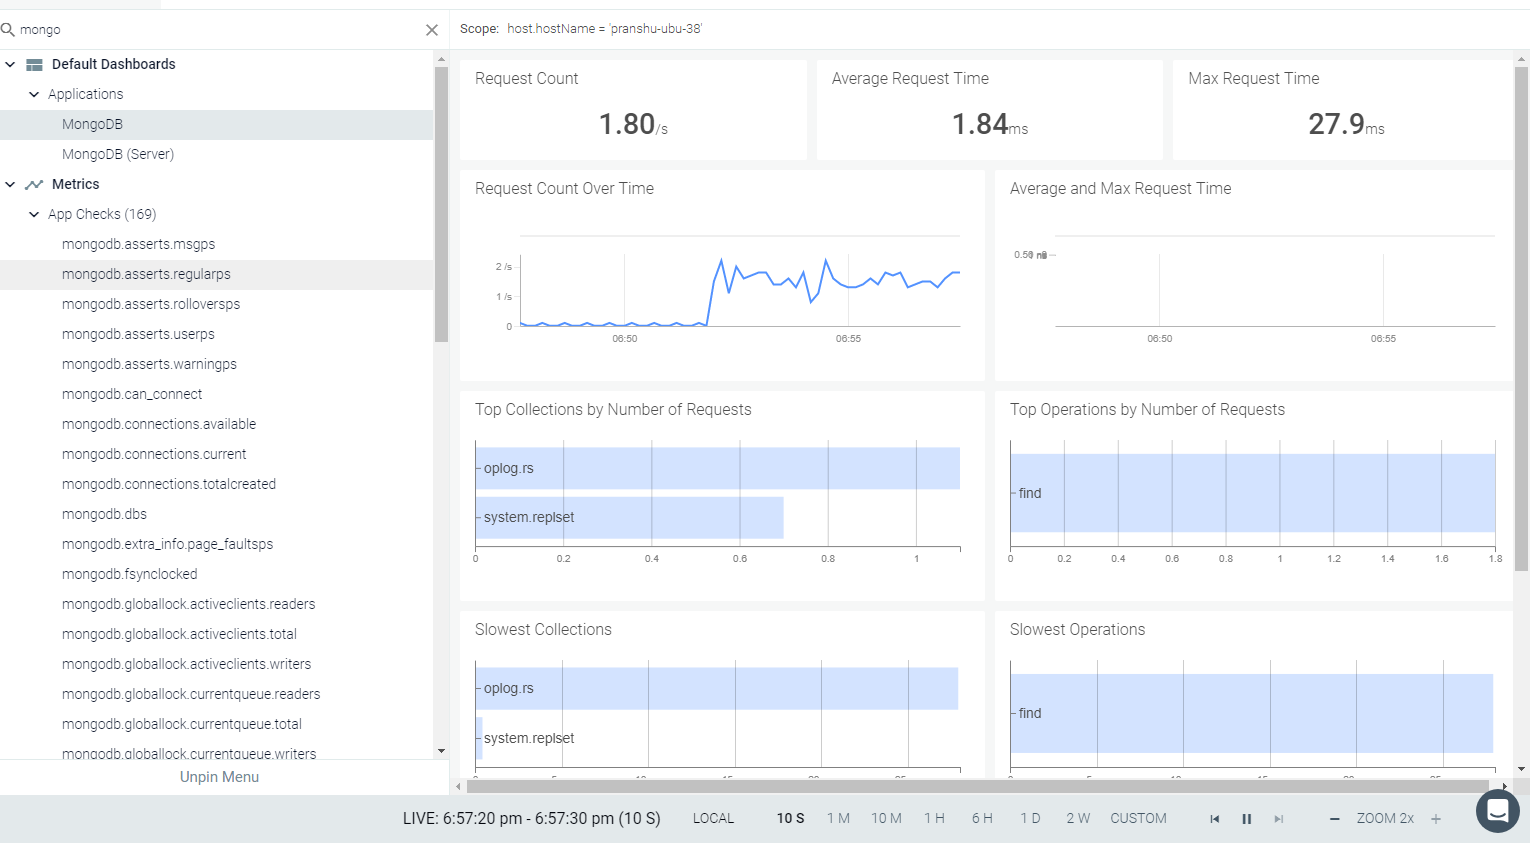Select the MongoDB dashboard

click(x=217, y=124)
